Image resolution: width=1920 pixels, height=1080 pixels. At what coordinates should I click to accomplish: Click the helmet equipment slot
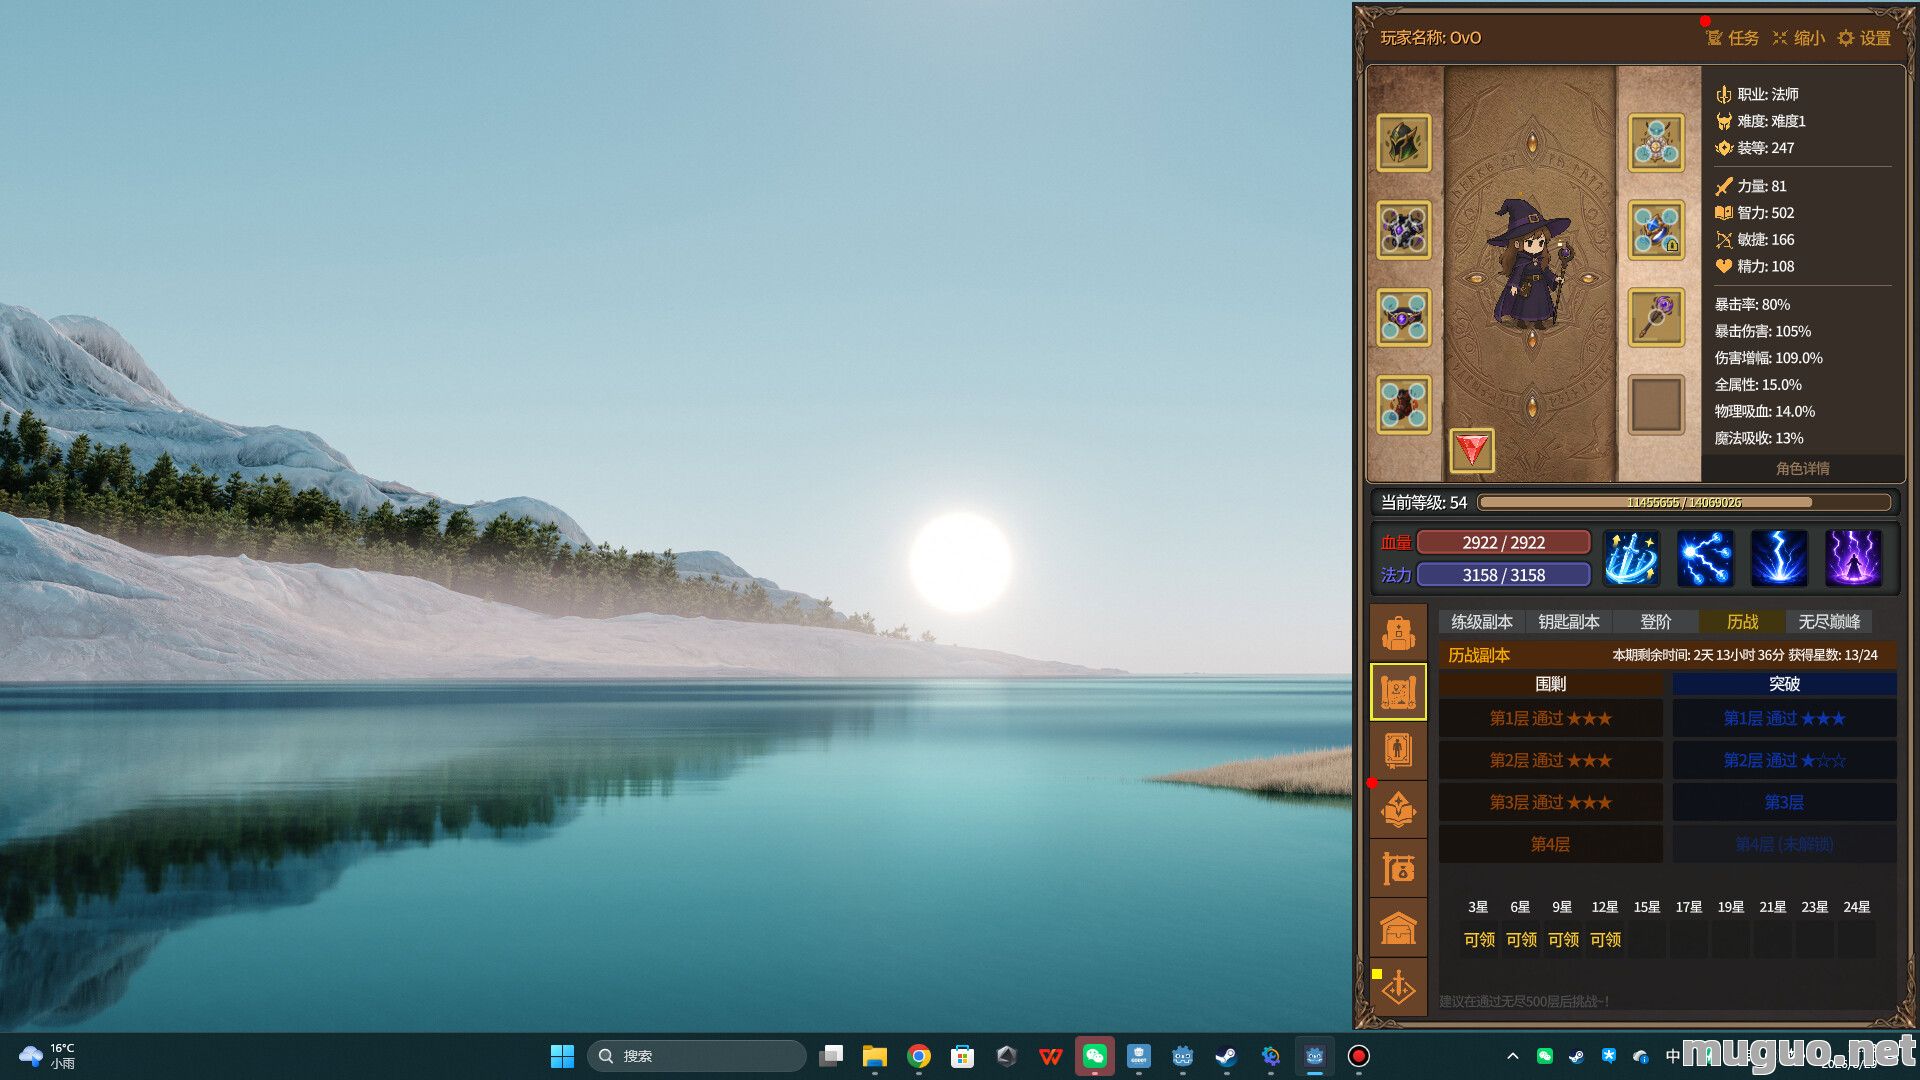tap(1403, 142)
